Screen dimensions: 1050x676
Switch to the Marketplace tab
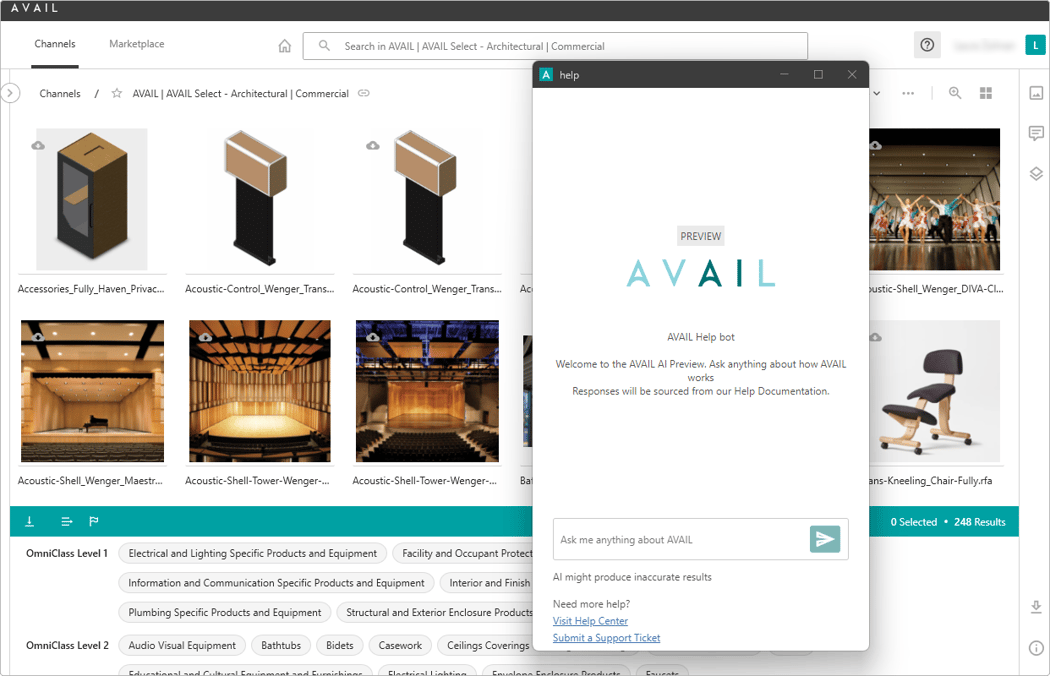coord(136,44)
